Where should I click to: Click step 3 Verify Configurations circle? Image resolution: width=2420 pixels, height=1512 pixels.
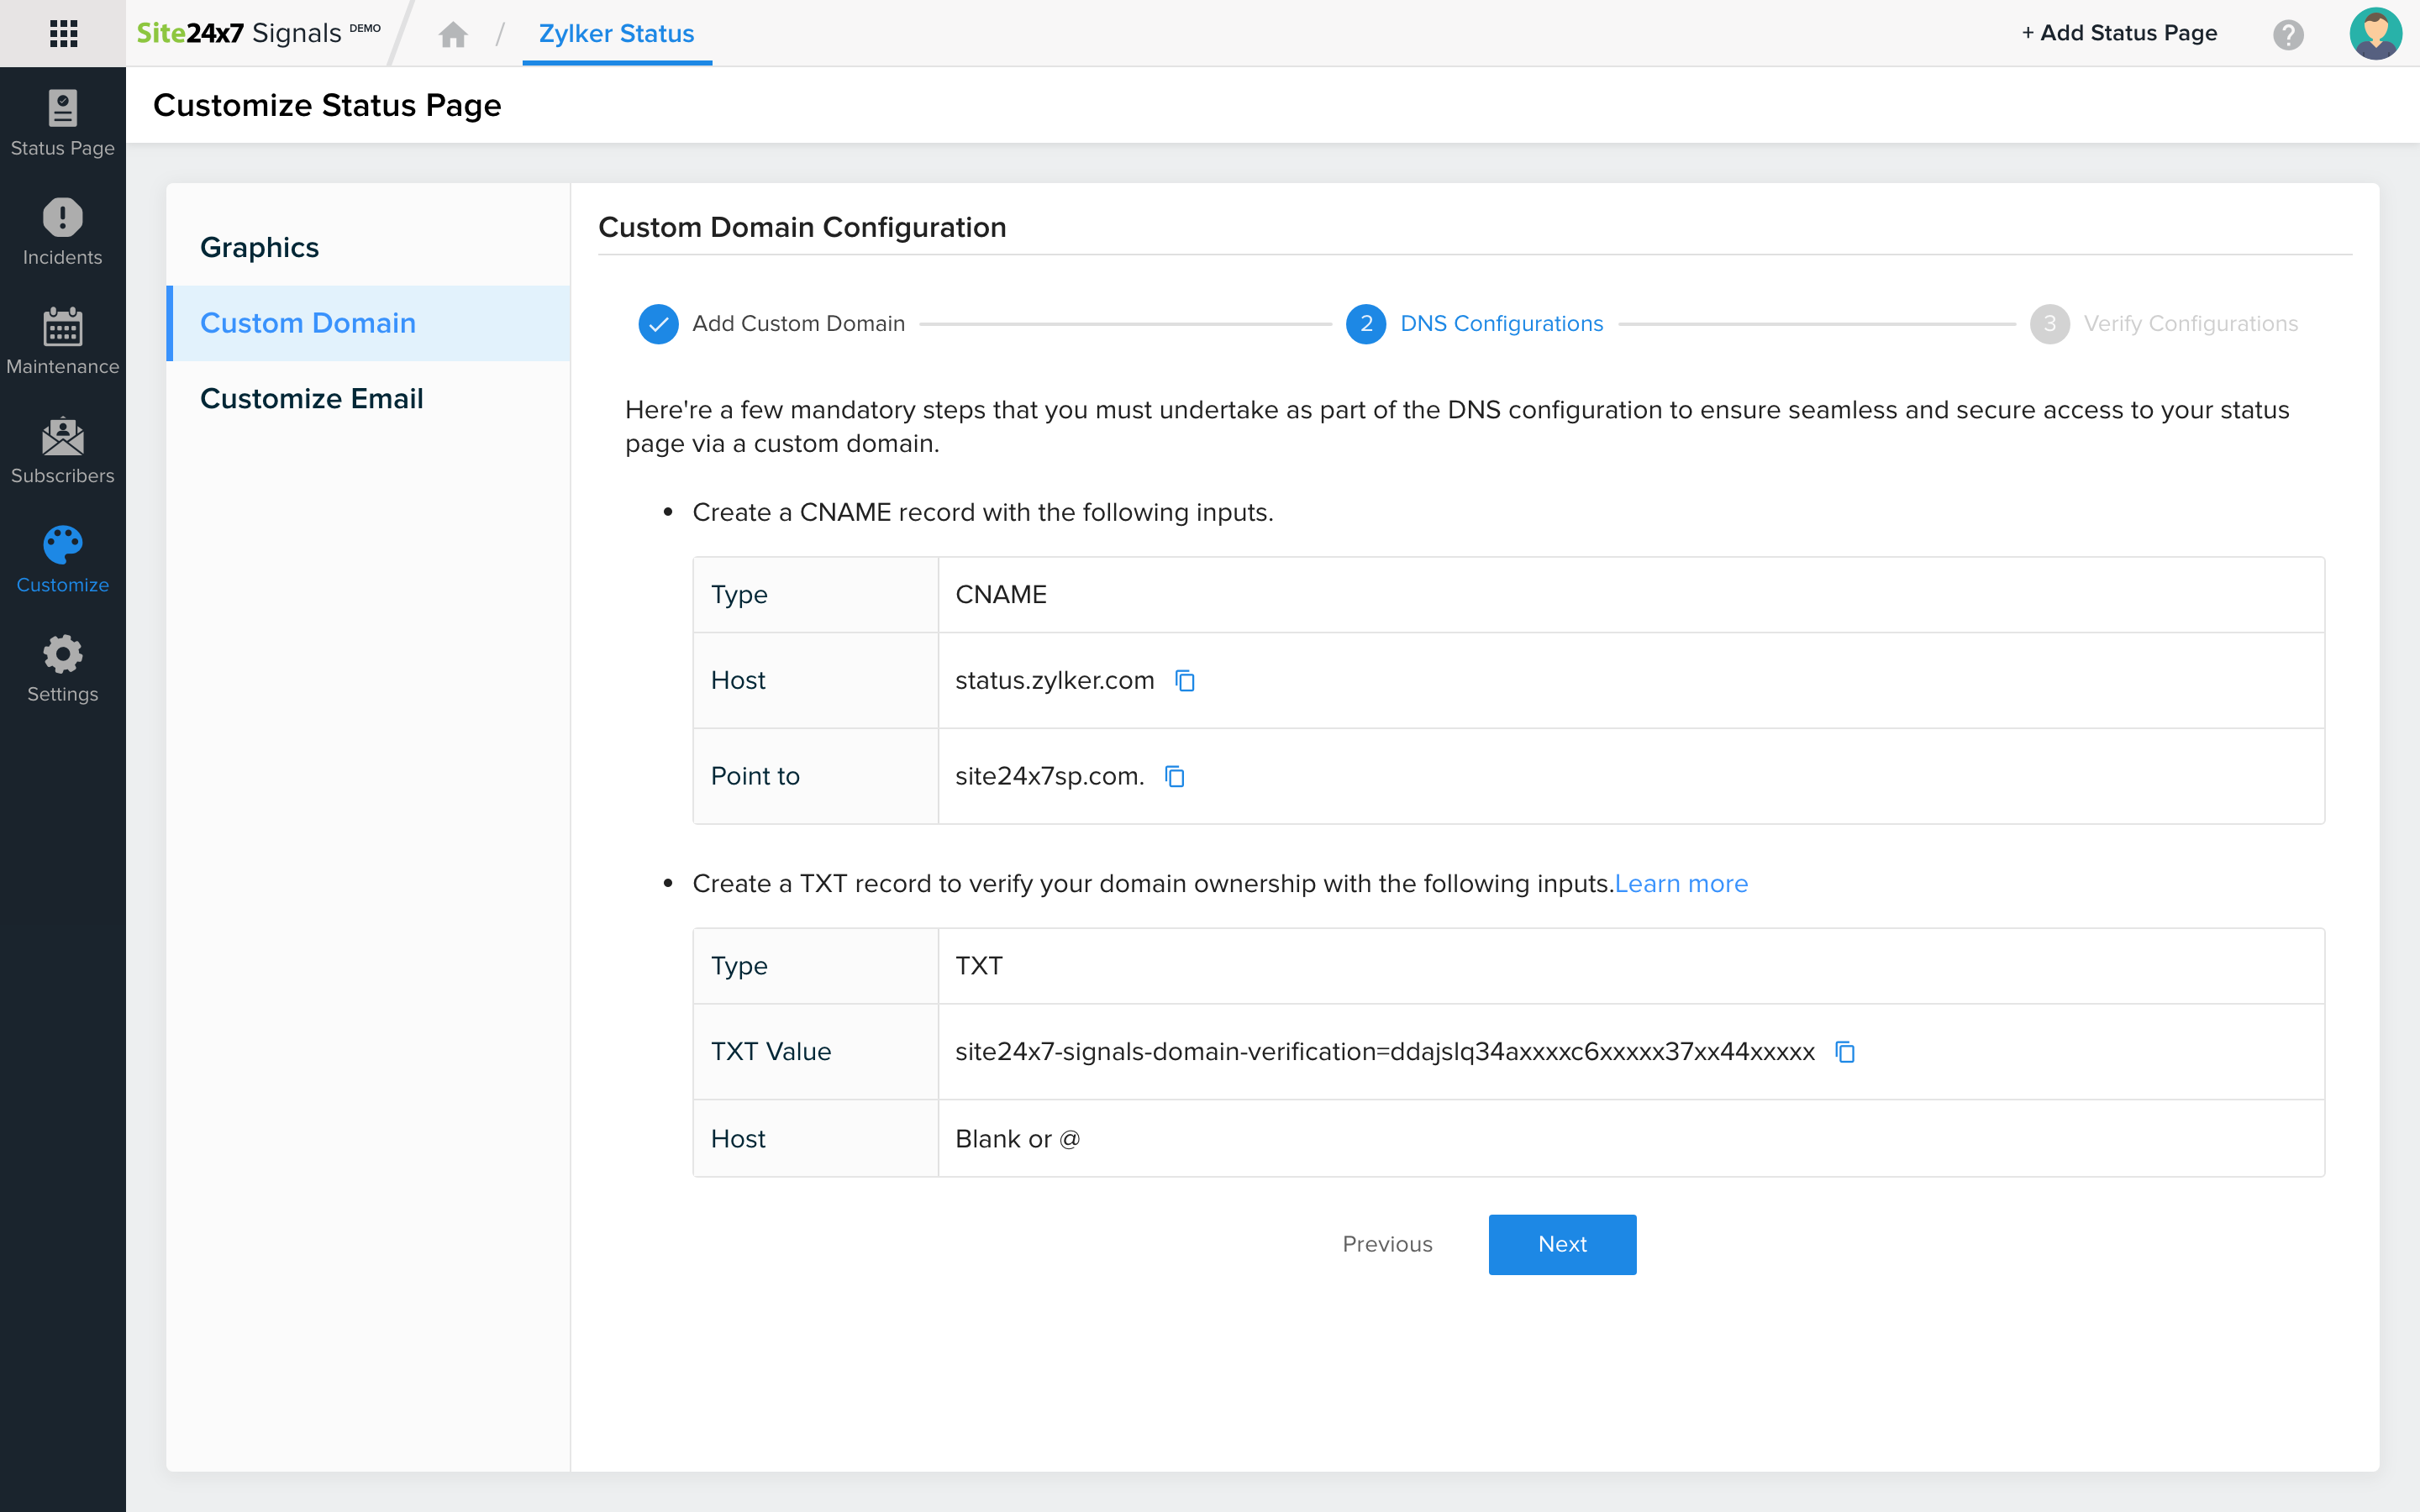pos(2050,324)
